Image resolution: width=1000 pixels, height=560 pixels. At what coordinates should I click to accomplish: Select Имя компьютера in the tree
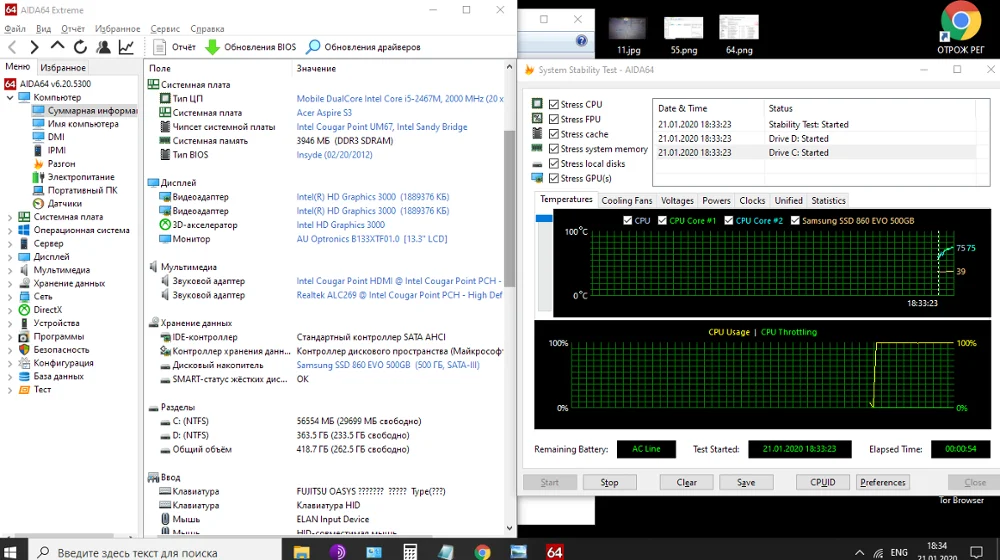83,124
